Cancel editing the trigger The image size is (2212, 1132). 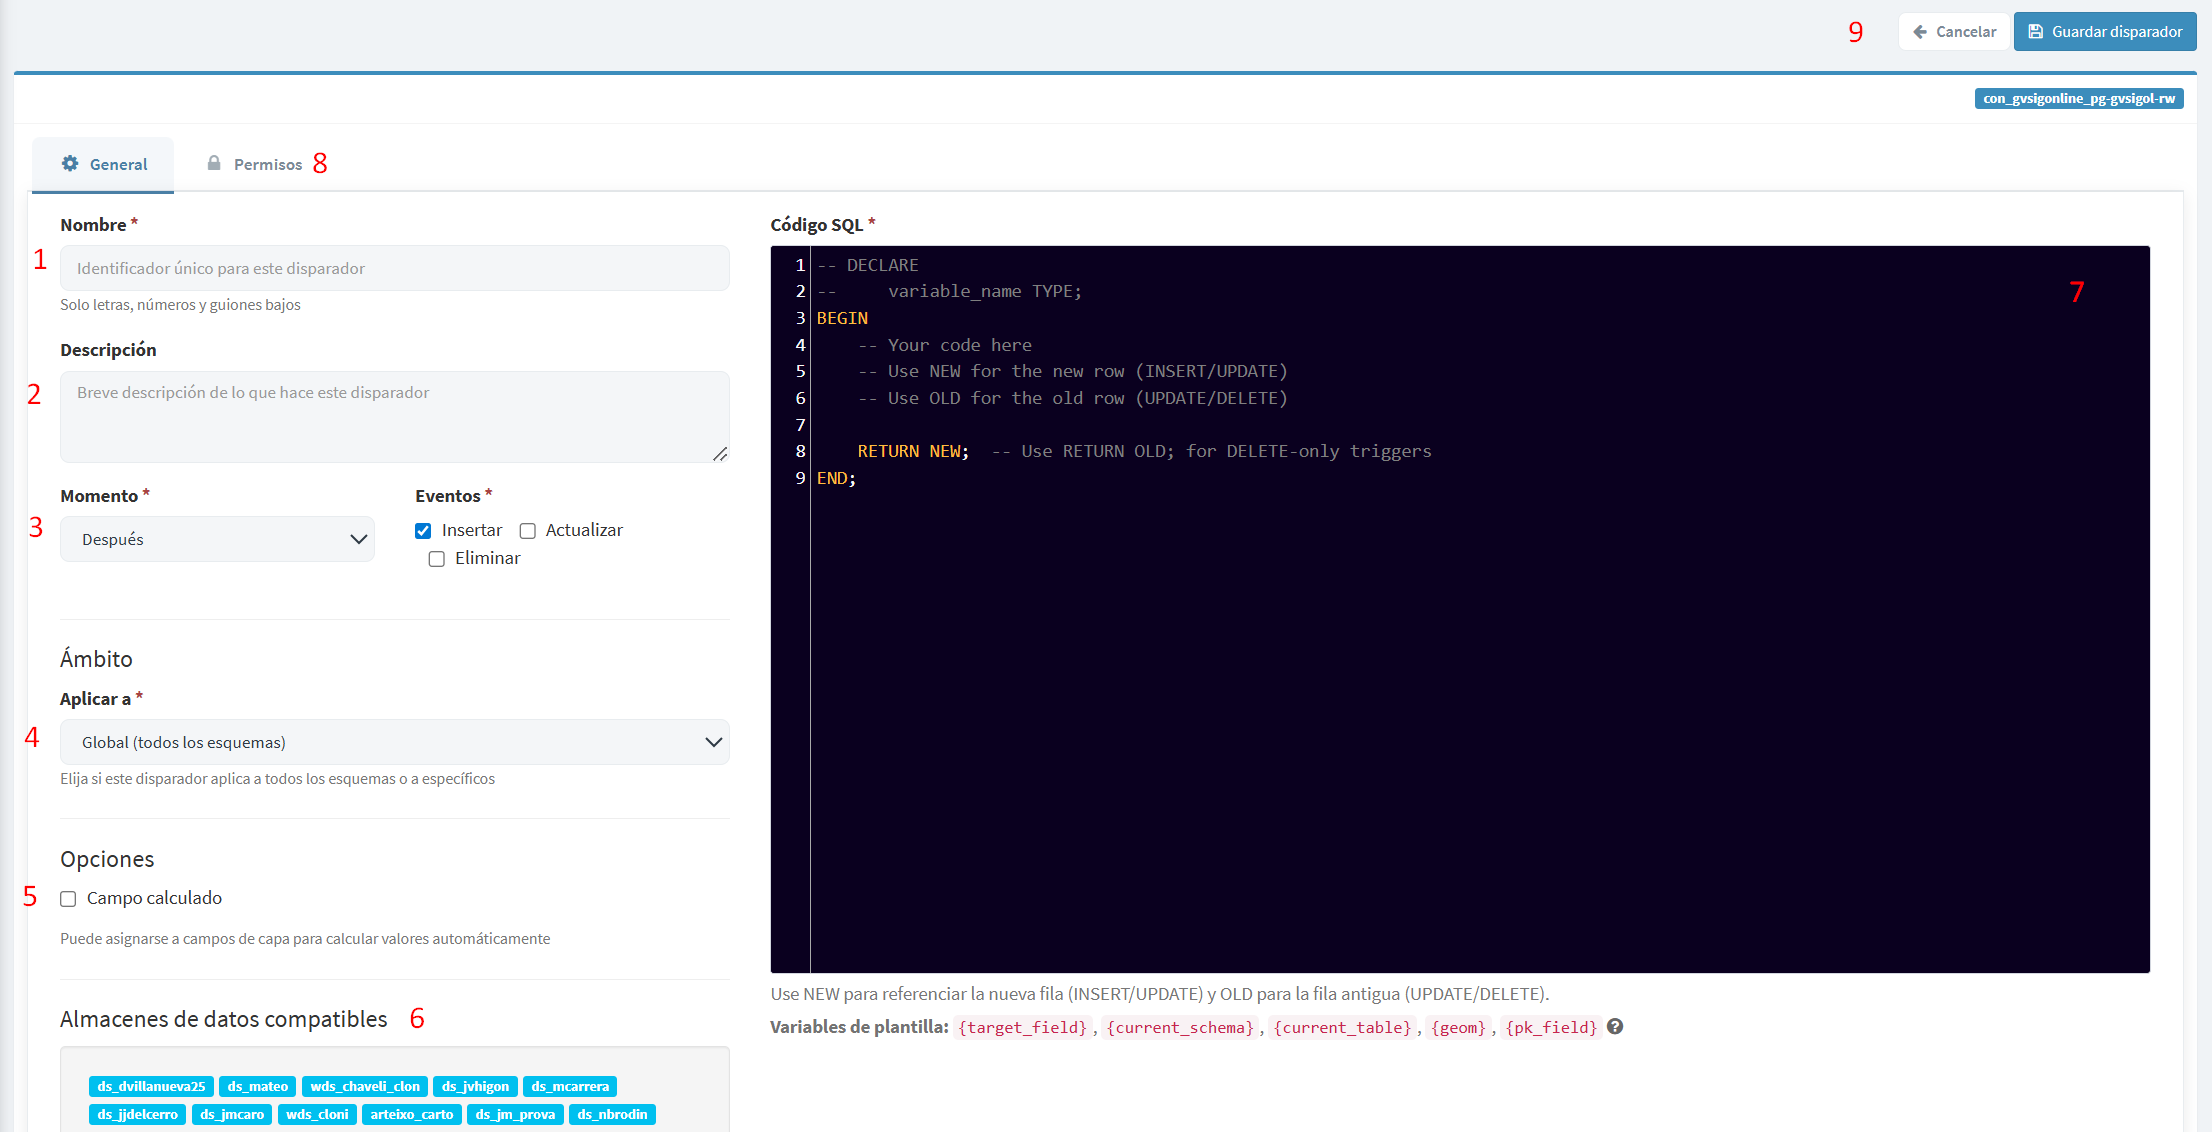point(1954,31)
